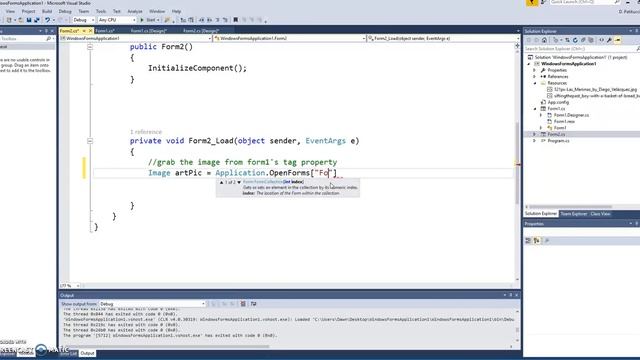The image size is (640, 360).
Task: Switch to the Form1.cs editor tab
Action: pyautogui.click(x=105, y=31)
